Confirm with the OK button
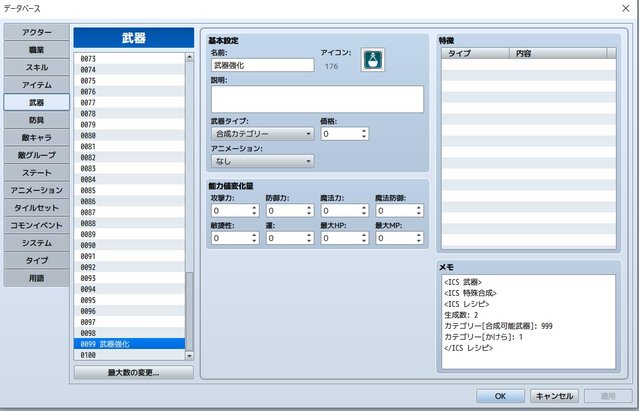639x411 pixels. [x=500, y=396]
